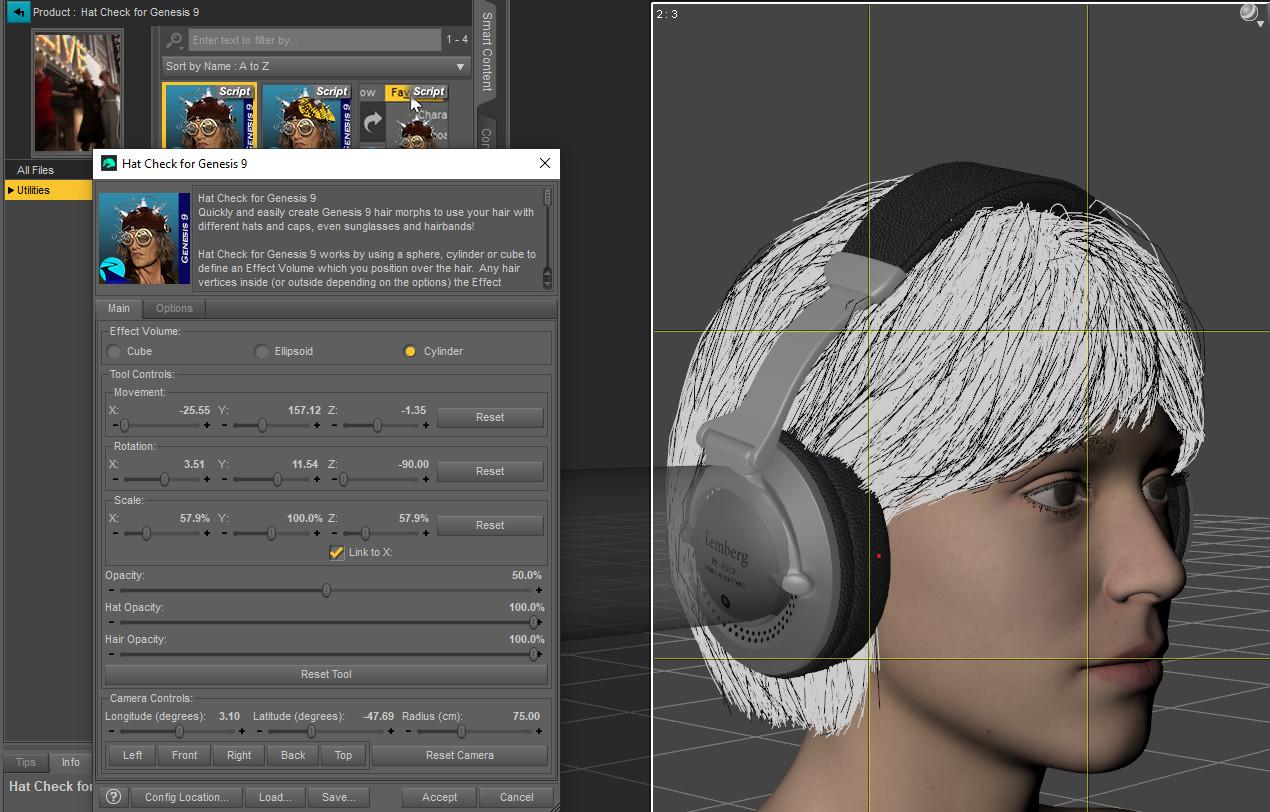The image size is (1270, 812).
Task: Click the Load button
Action: pos(275,797)
